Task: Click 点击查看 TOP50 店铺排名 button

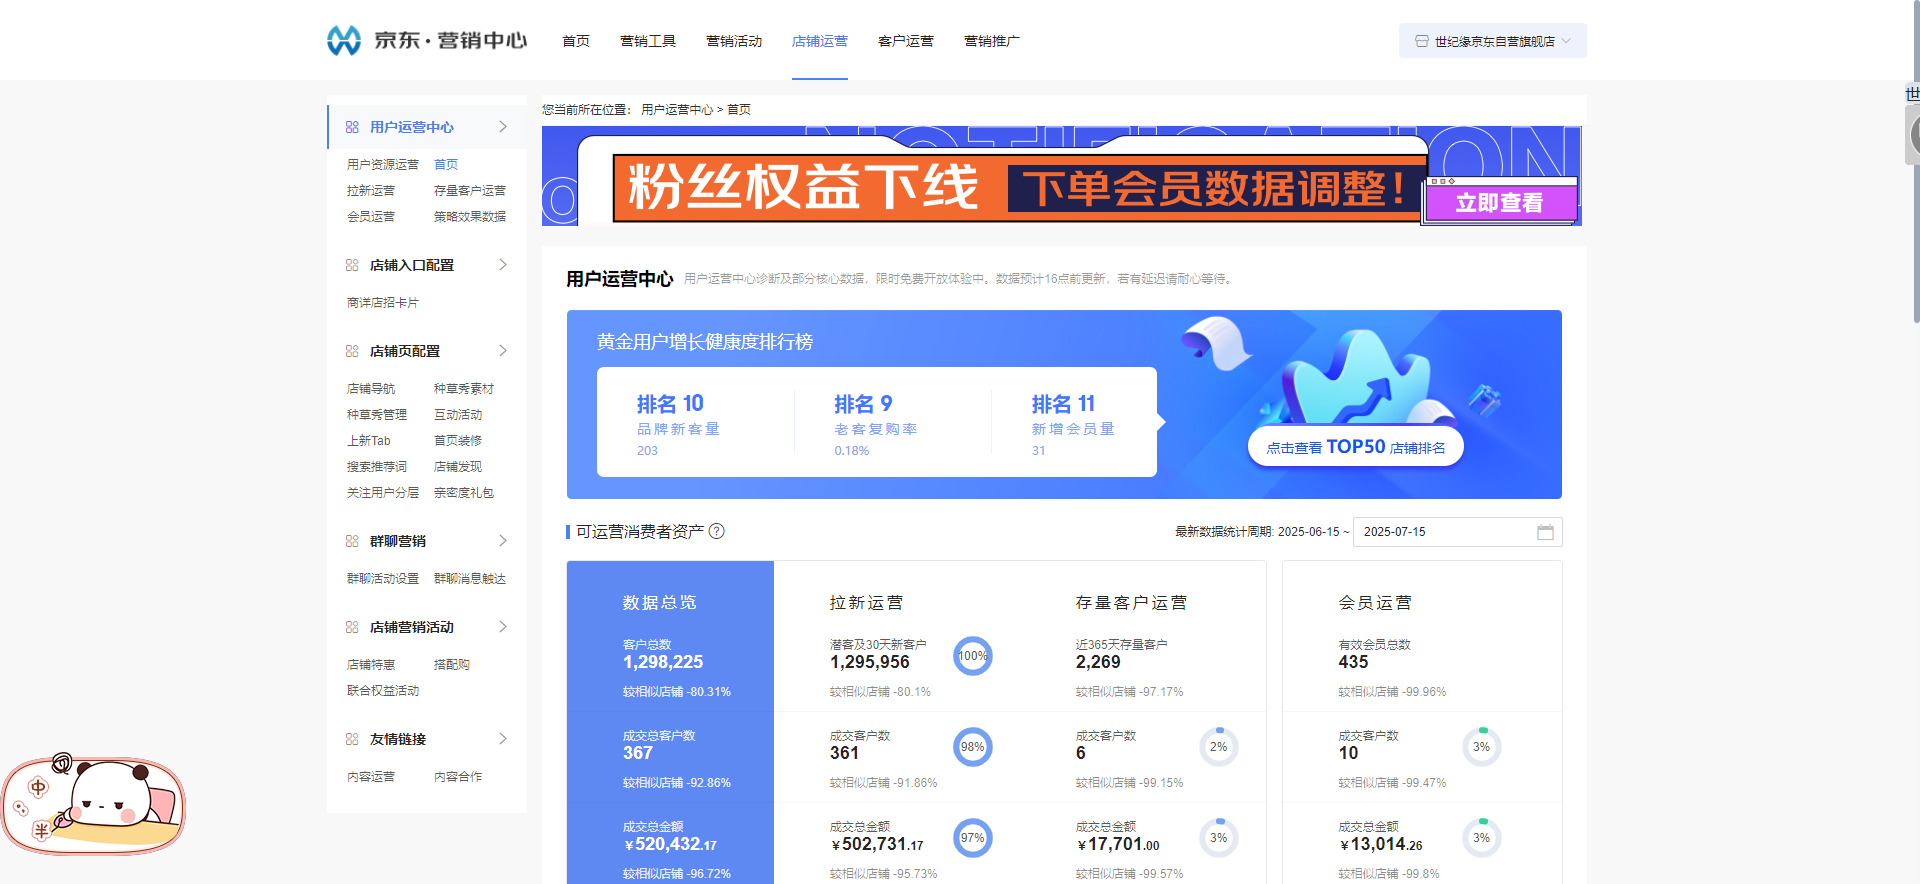Action: point(1355,447)
